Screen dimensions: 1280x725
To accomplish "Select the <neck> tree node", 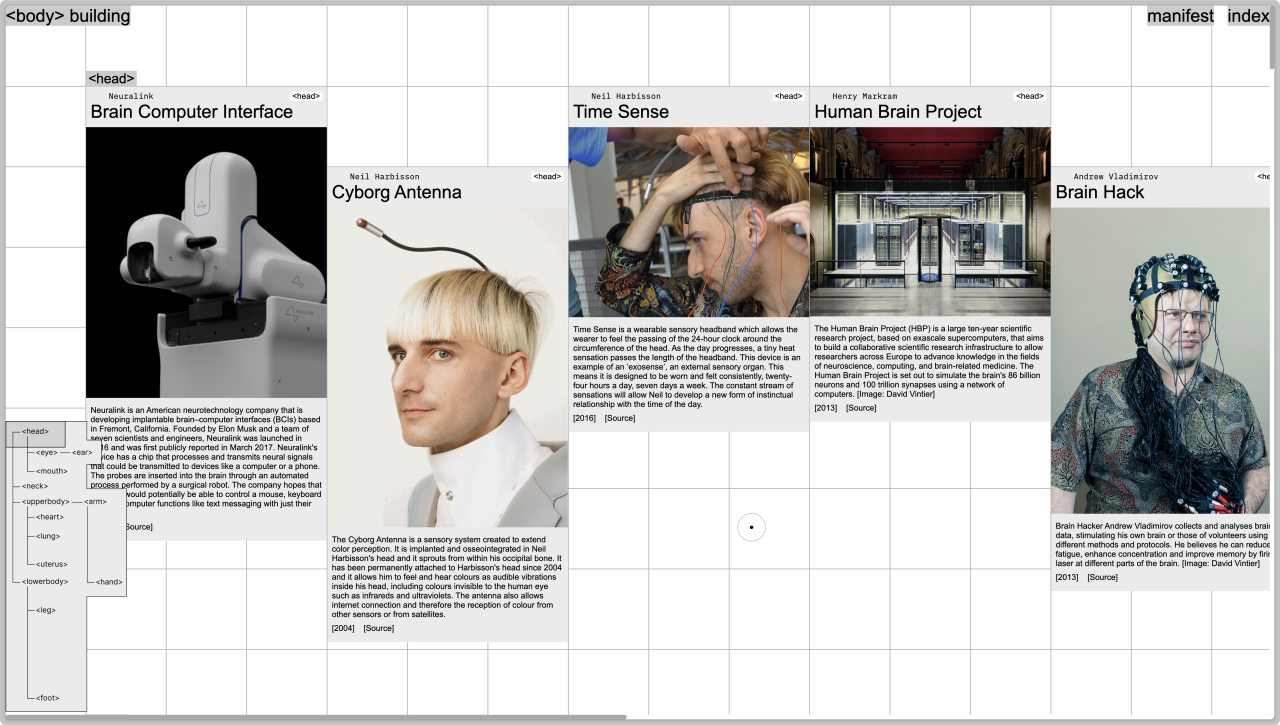I will 35,486.
